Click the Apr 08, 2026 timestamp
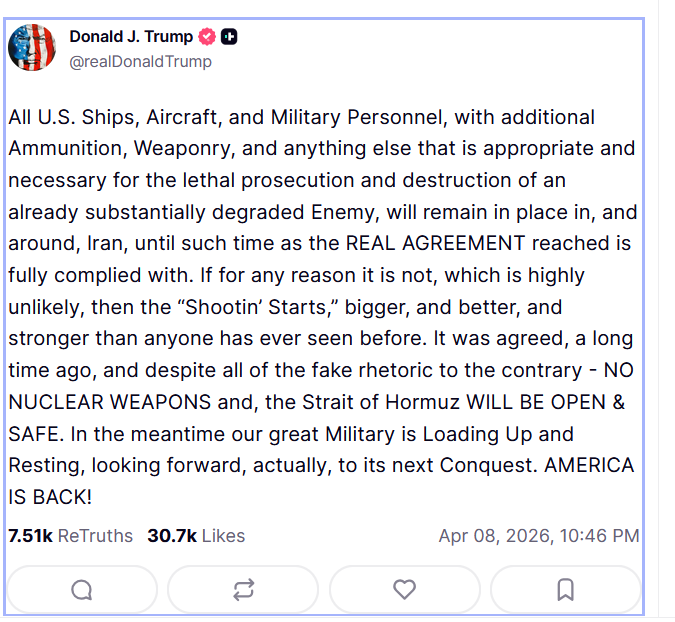The image size is (675, 622). [x=538, y=536]
